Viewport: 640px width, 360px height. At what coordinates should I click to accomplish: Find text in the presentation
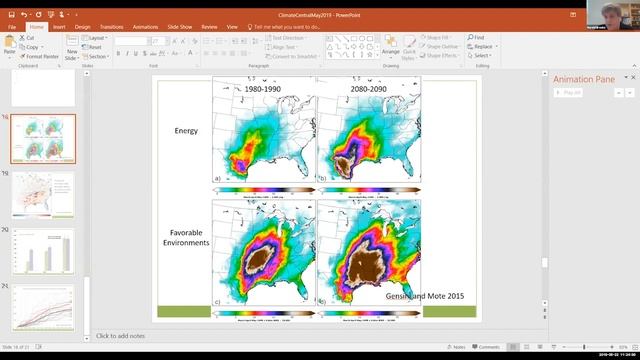(476, 38)
